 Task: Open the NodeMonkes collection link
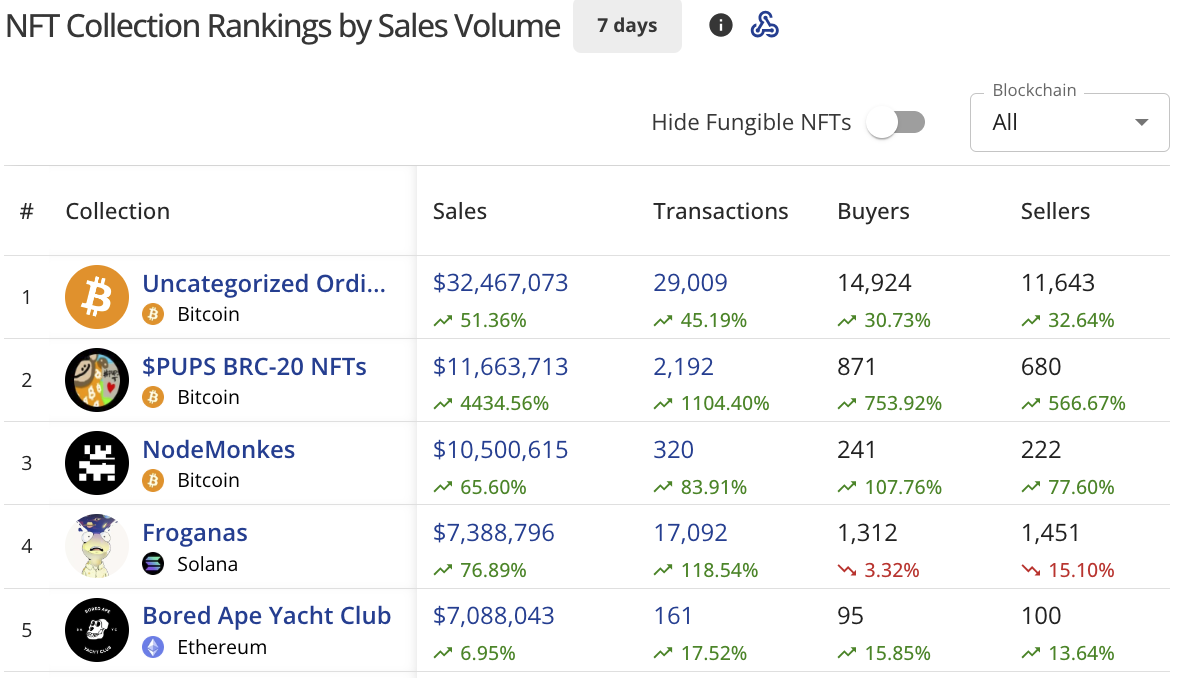coord(219,449)
